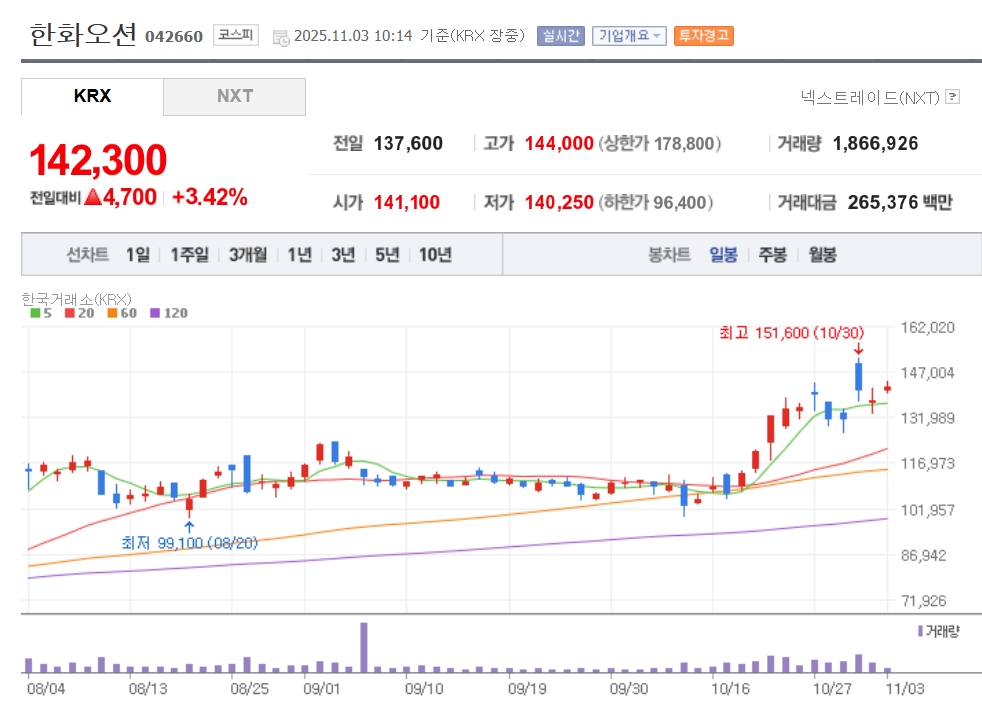Select the 5년 line chart period
The image size is (982, 719).
(387, 255)
